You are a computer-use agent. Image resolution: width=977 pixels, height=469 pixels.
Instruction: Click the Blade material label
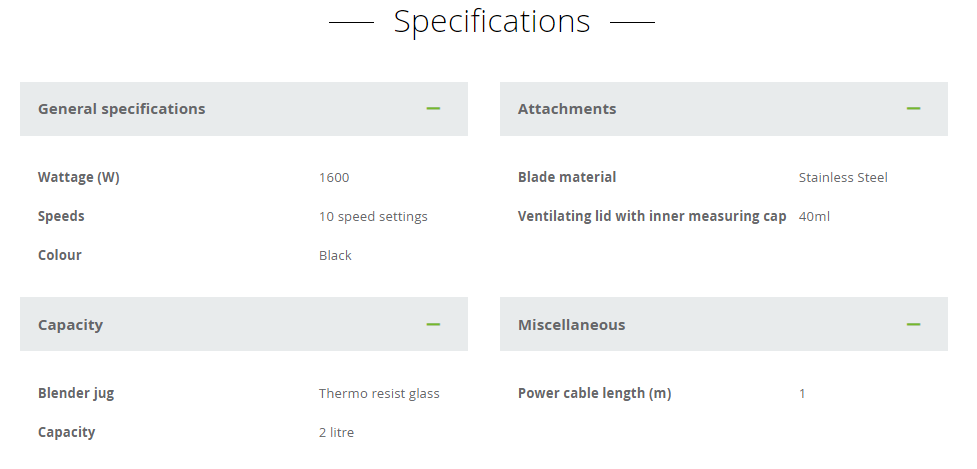click(x=567, y=178)
